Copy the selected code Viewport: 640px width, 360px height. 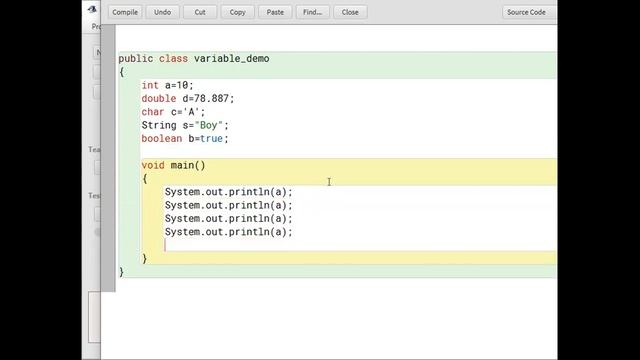click(x=238, y=12)
